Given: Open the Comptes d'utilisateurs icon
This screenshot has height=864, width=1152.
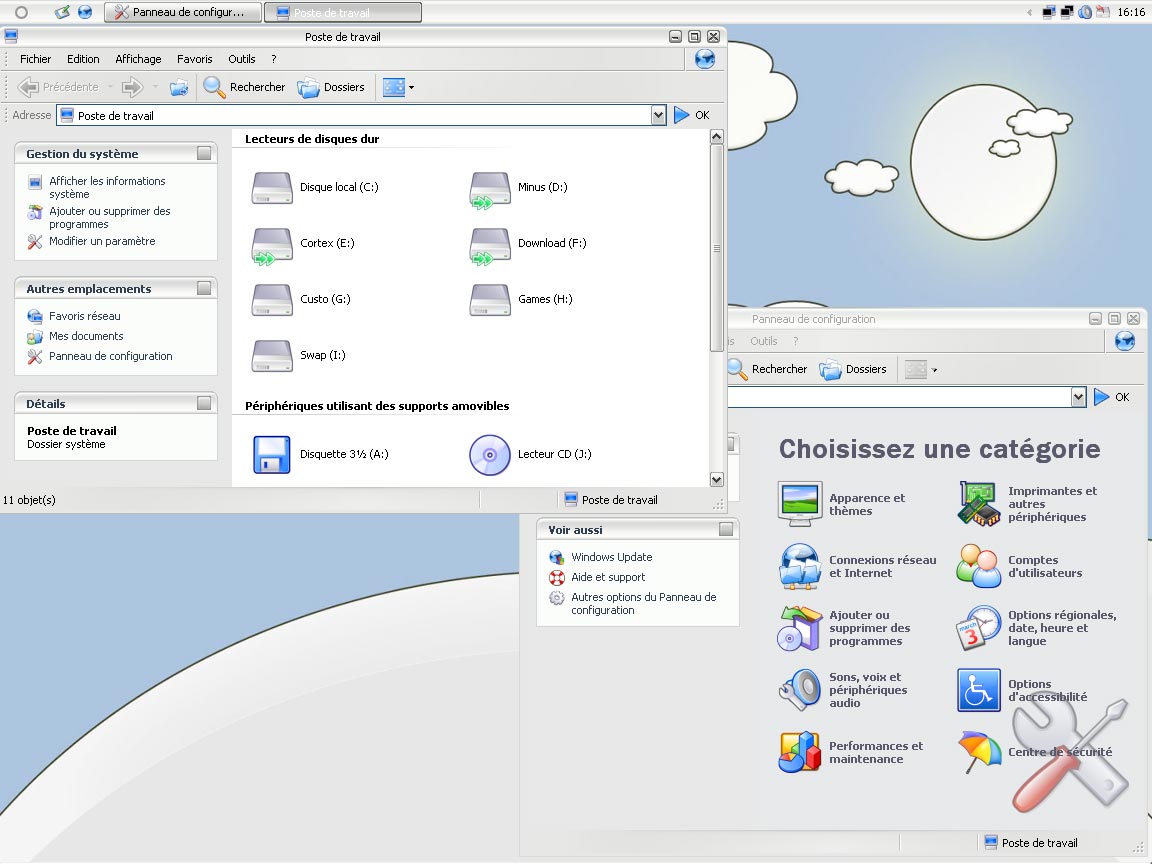Looking at the screenshot, I should 979,566.
